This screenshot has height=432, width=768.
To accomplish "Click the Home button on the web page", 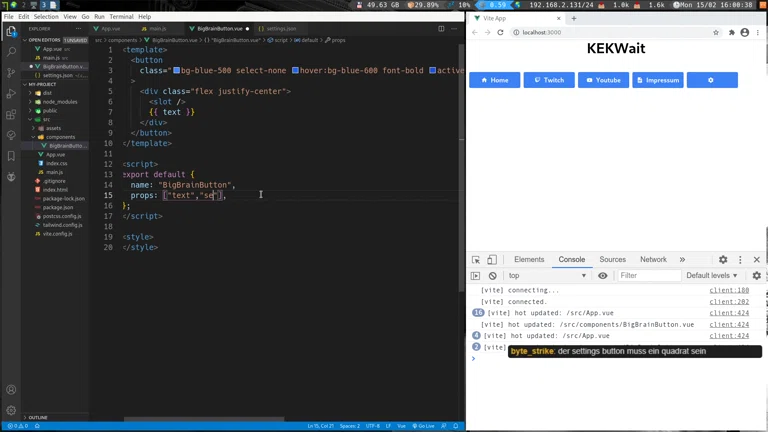I will click(x=495, y=80).
